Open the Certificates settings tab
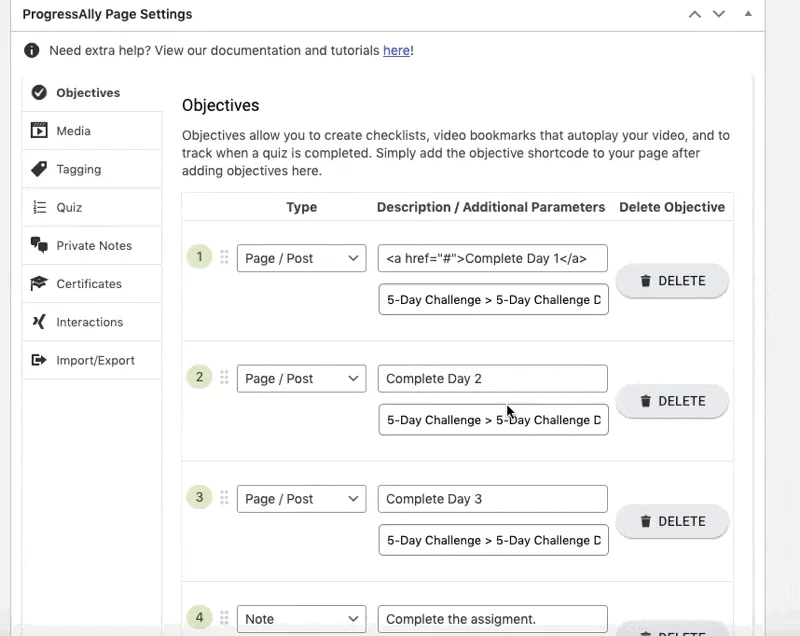Image resolution: width=800 pixels, height=636 pixels. [88, 284]
